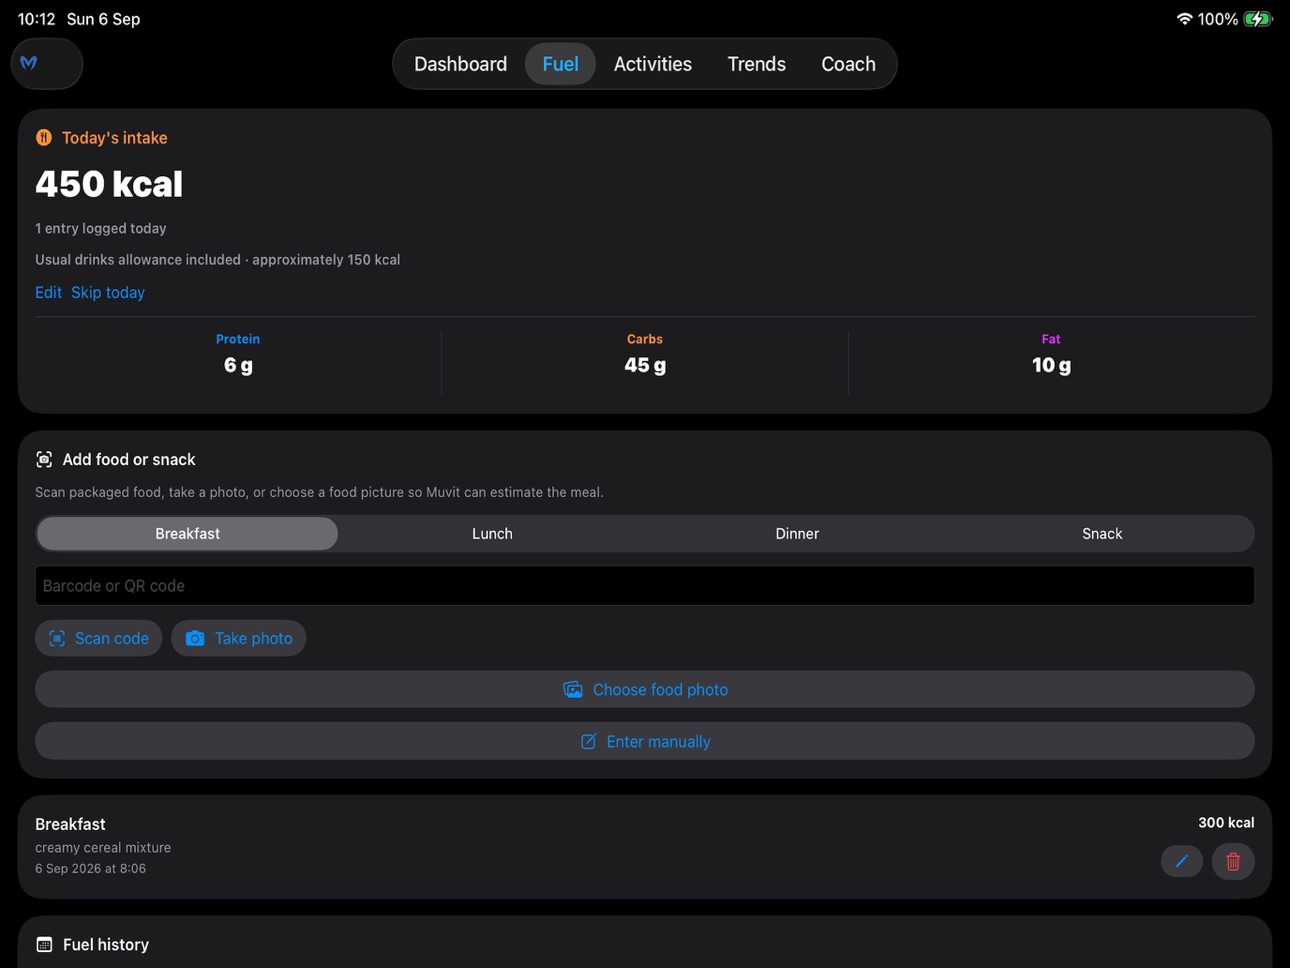This screenshot has height=968, width=1290.
Task: Select the Fuel tab
Action: click(560, 64)
